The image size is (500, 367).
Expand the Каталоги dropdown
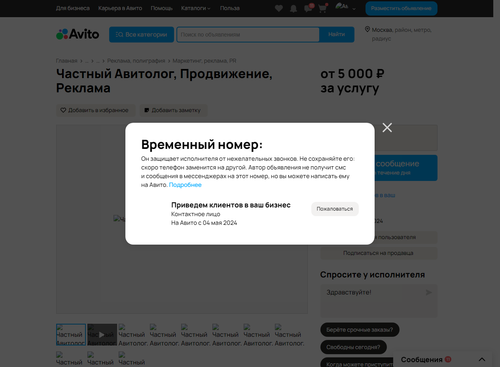pyautogui.click(x=195, y=8)
